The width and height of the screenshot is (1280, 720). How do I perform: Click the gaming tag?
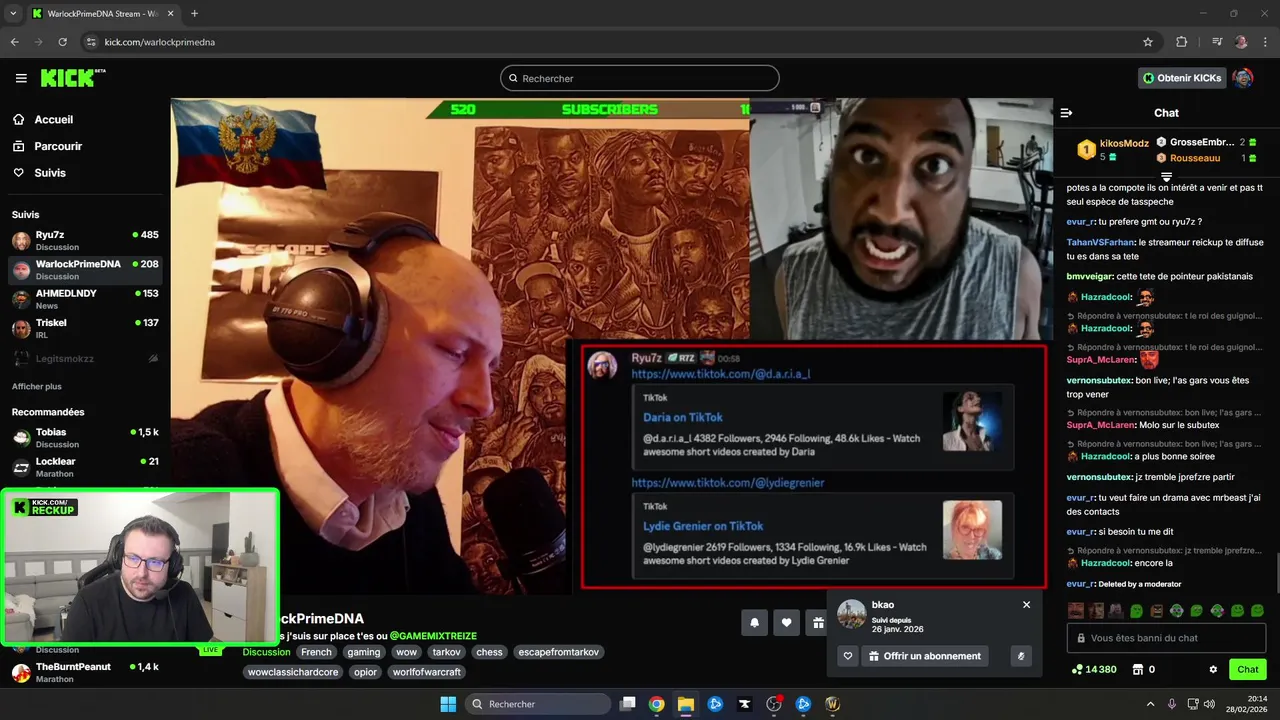point(364,652)
